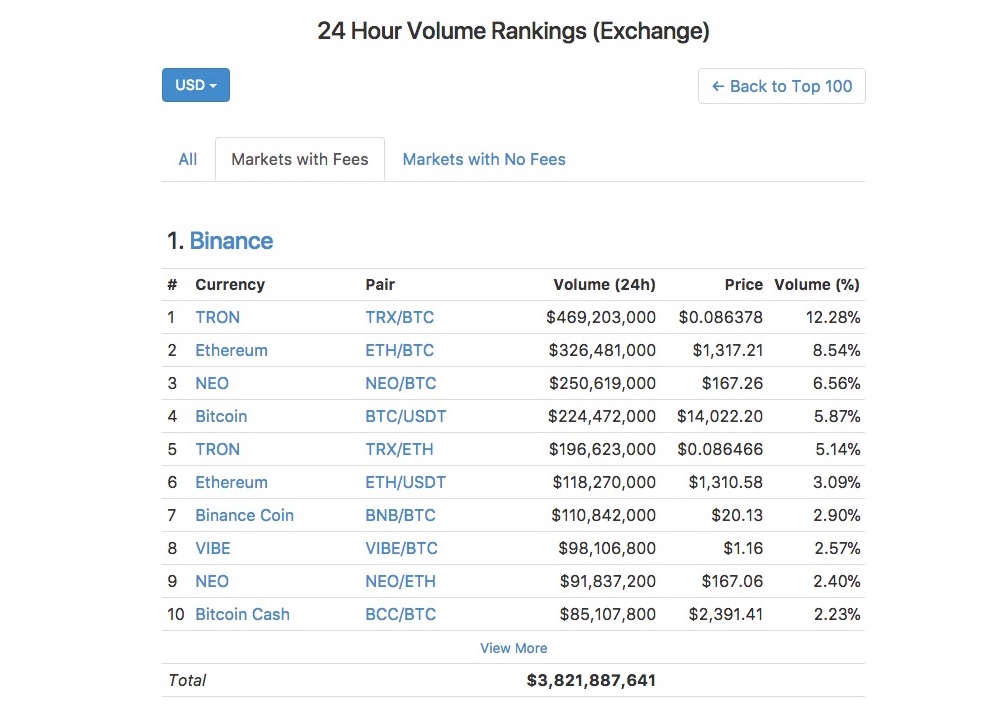Click the Bitcoin Cash link
Viewport: 1000px width, 723px height.
242,615
